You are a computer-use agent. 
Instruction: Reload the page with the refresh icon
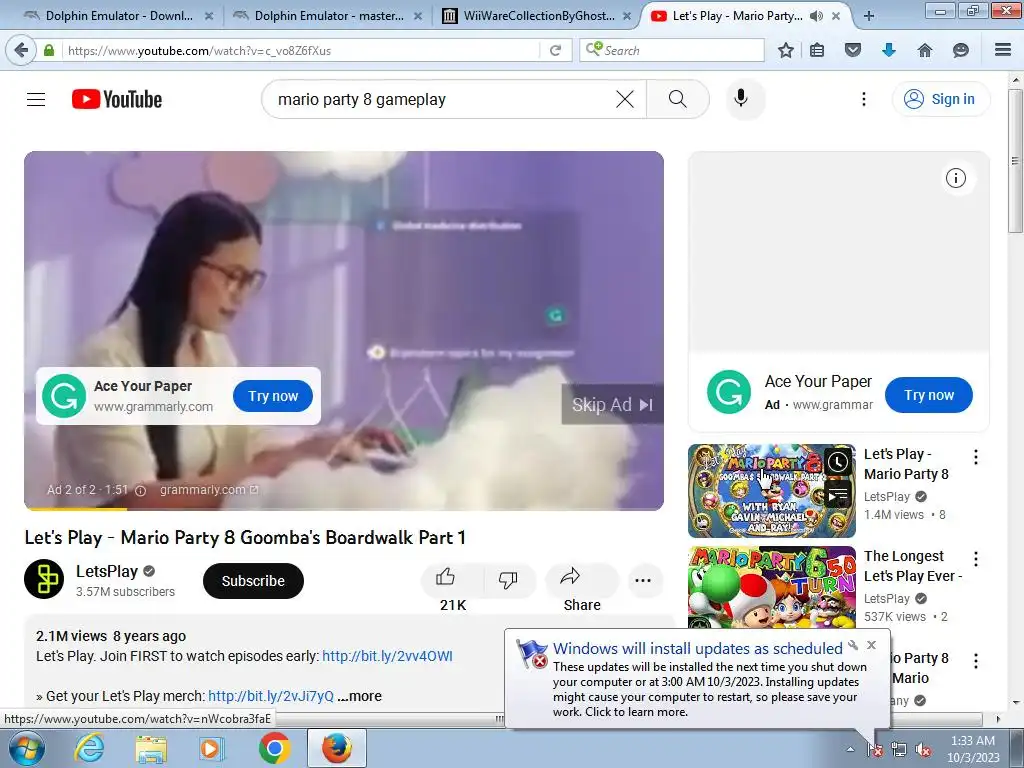click(556, 50)
